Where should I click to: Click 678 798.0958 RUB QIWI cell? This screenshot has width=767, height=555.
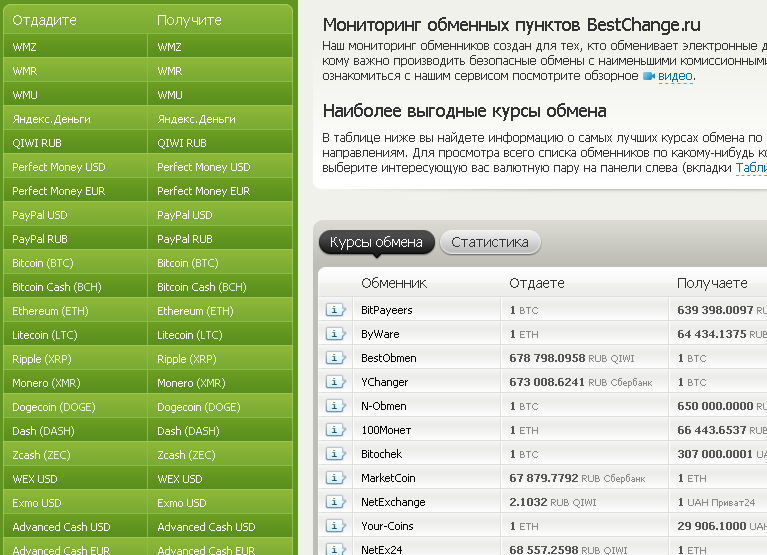pyautogui.click(x=584, y=358)
